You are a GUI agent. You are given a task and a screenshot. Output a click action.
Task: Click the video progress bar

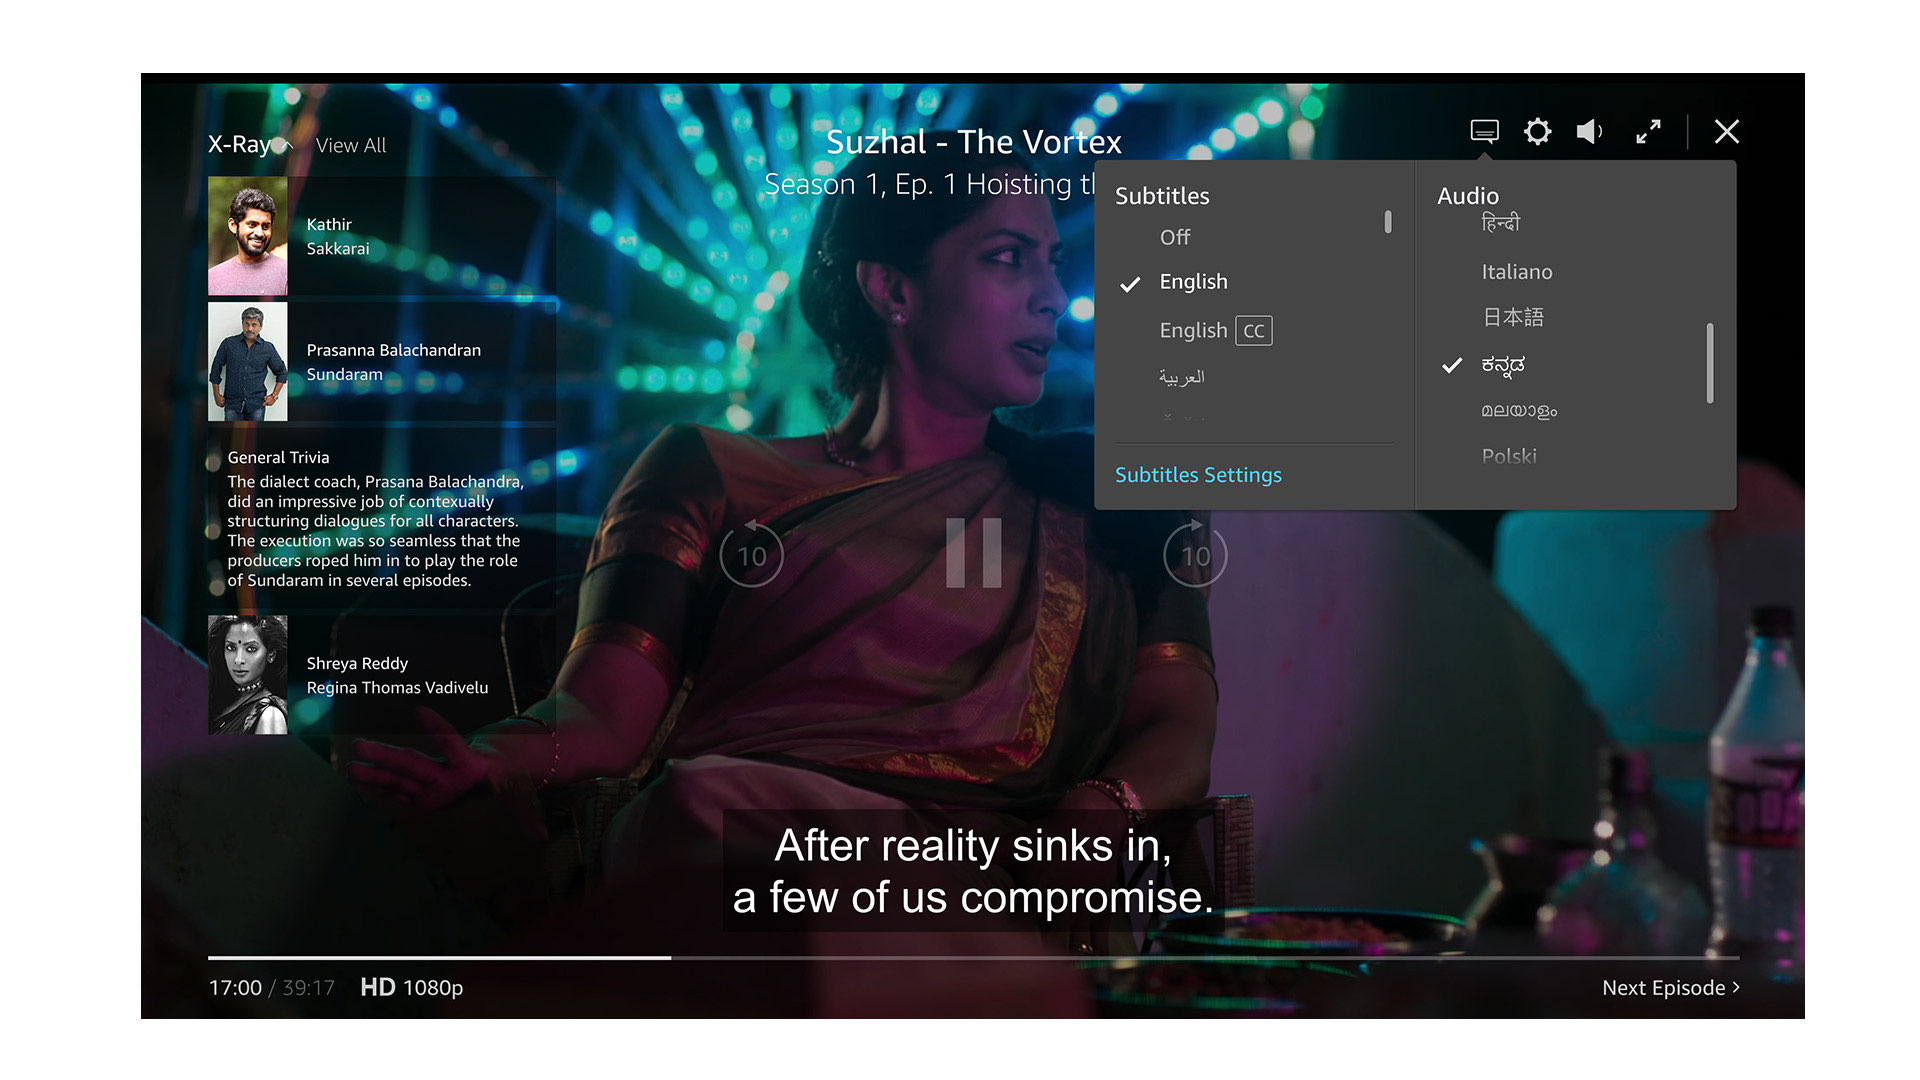[973, 958]
